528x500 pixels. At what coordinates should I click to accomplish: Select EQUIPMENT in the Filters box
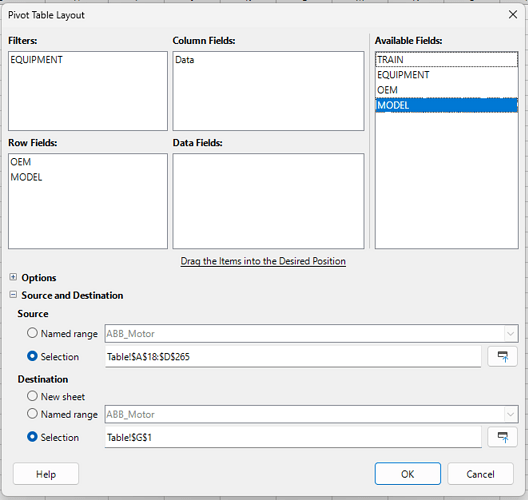(x=36, y=60)
